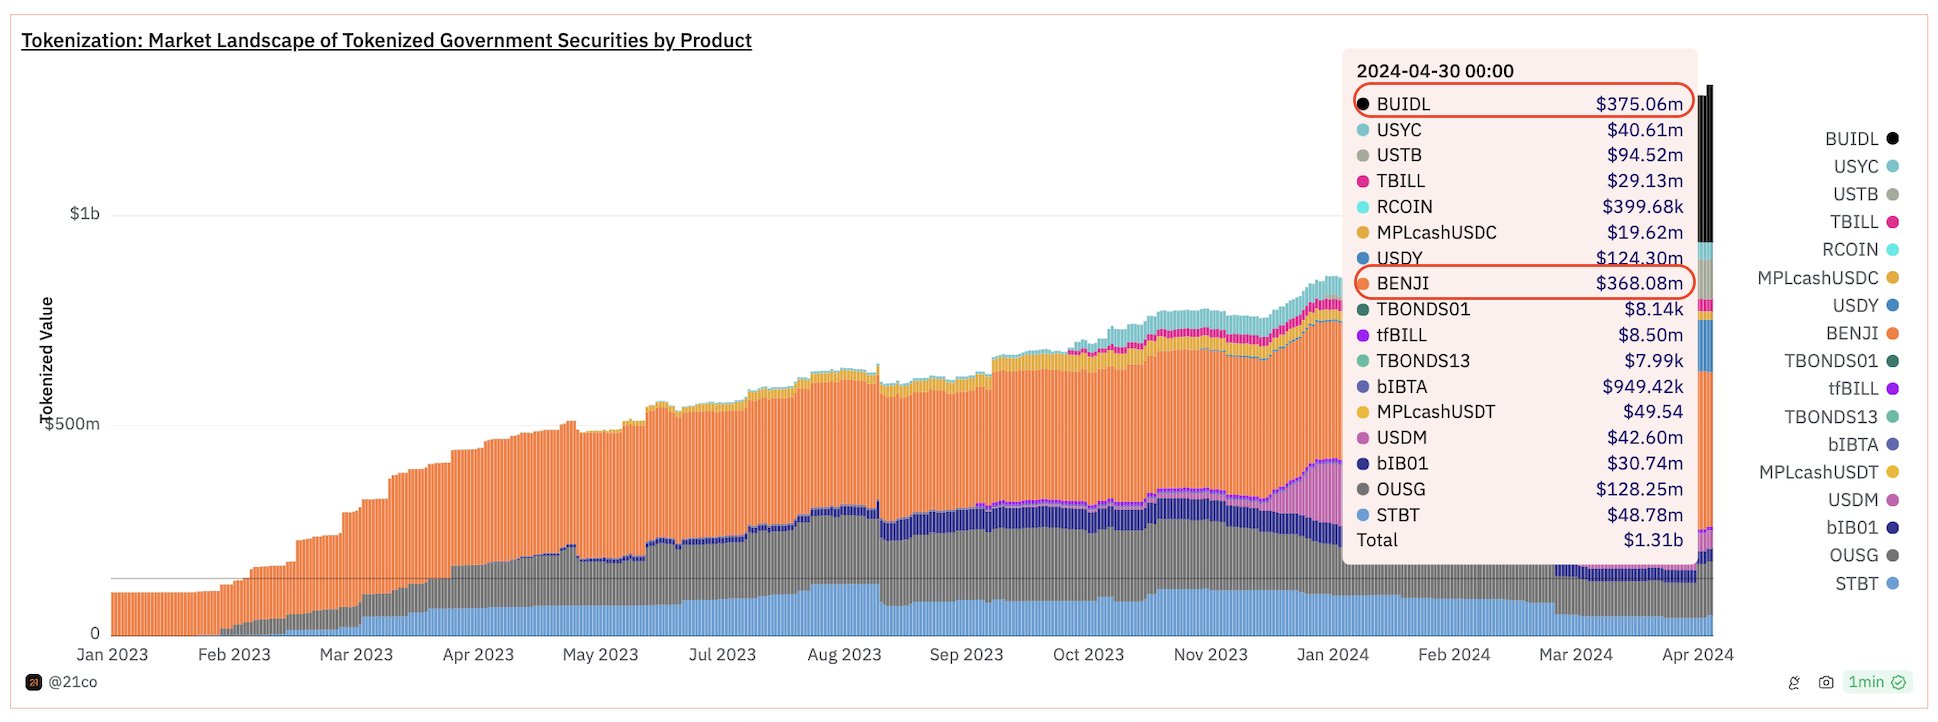Select the bIB01 legend label
1938x722 pixels.
click(x=1852, y=528)
